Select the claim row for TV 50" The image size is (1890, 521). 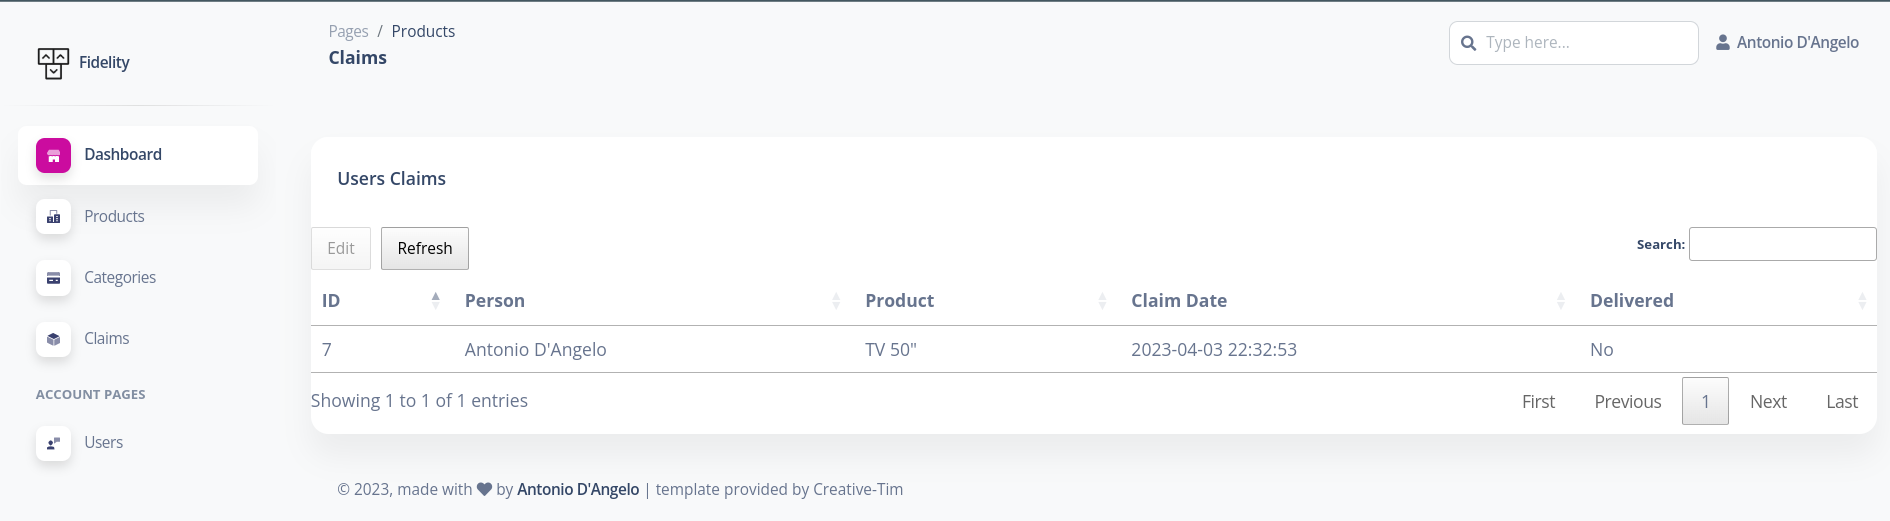[1093, 349]
